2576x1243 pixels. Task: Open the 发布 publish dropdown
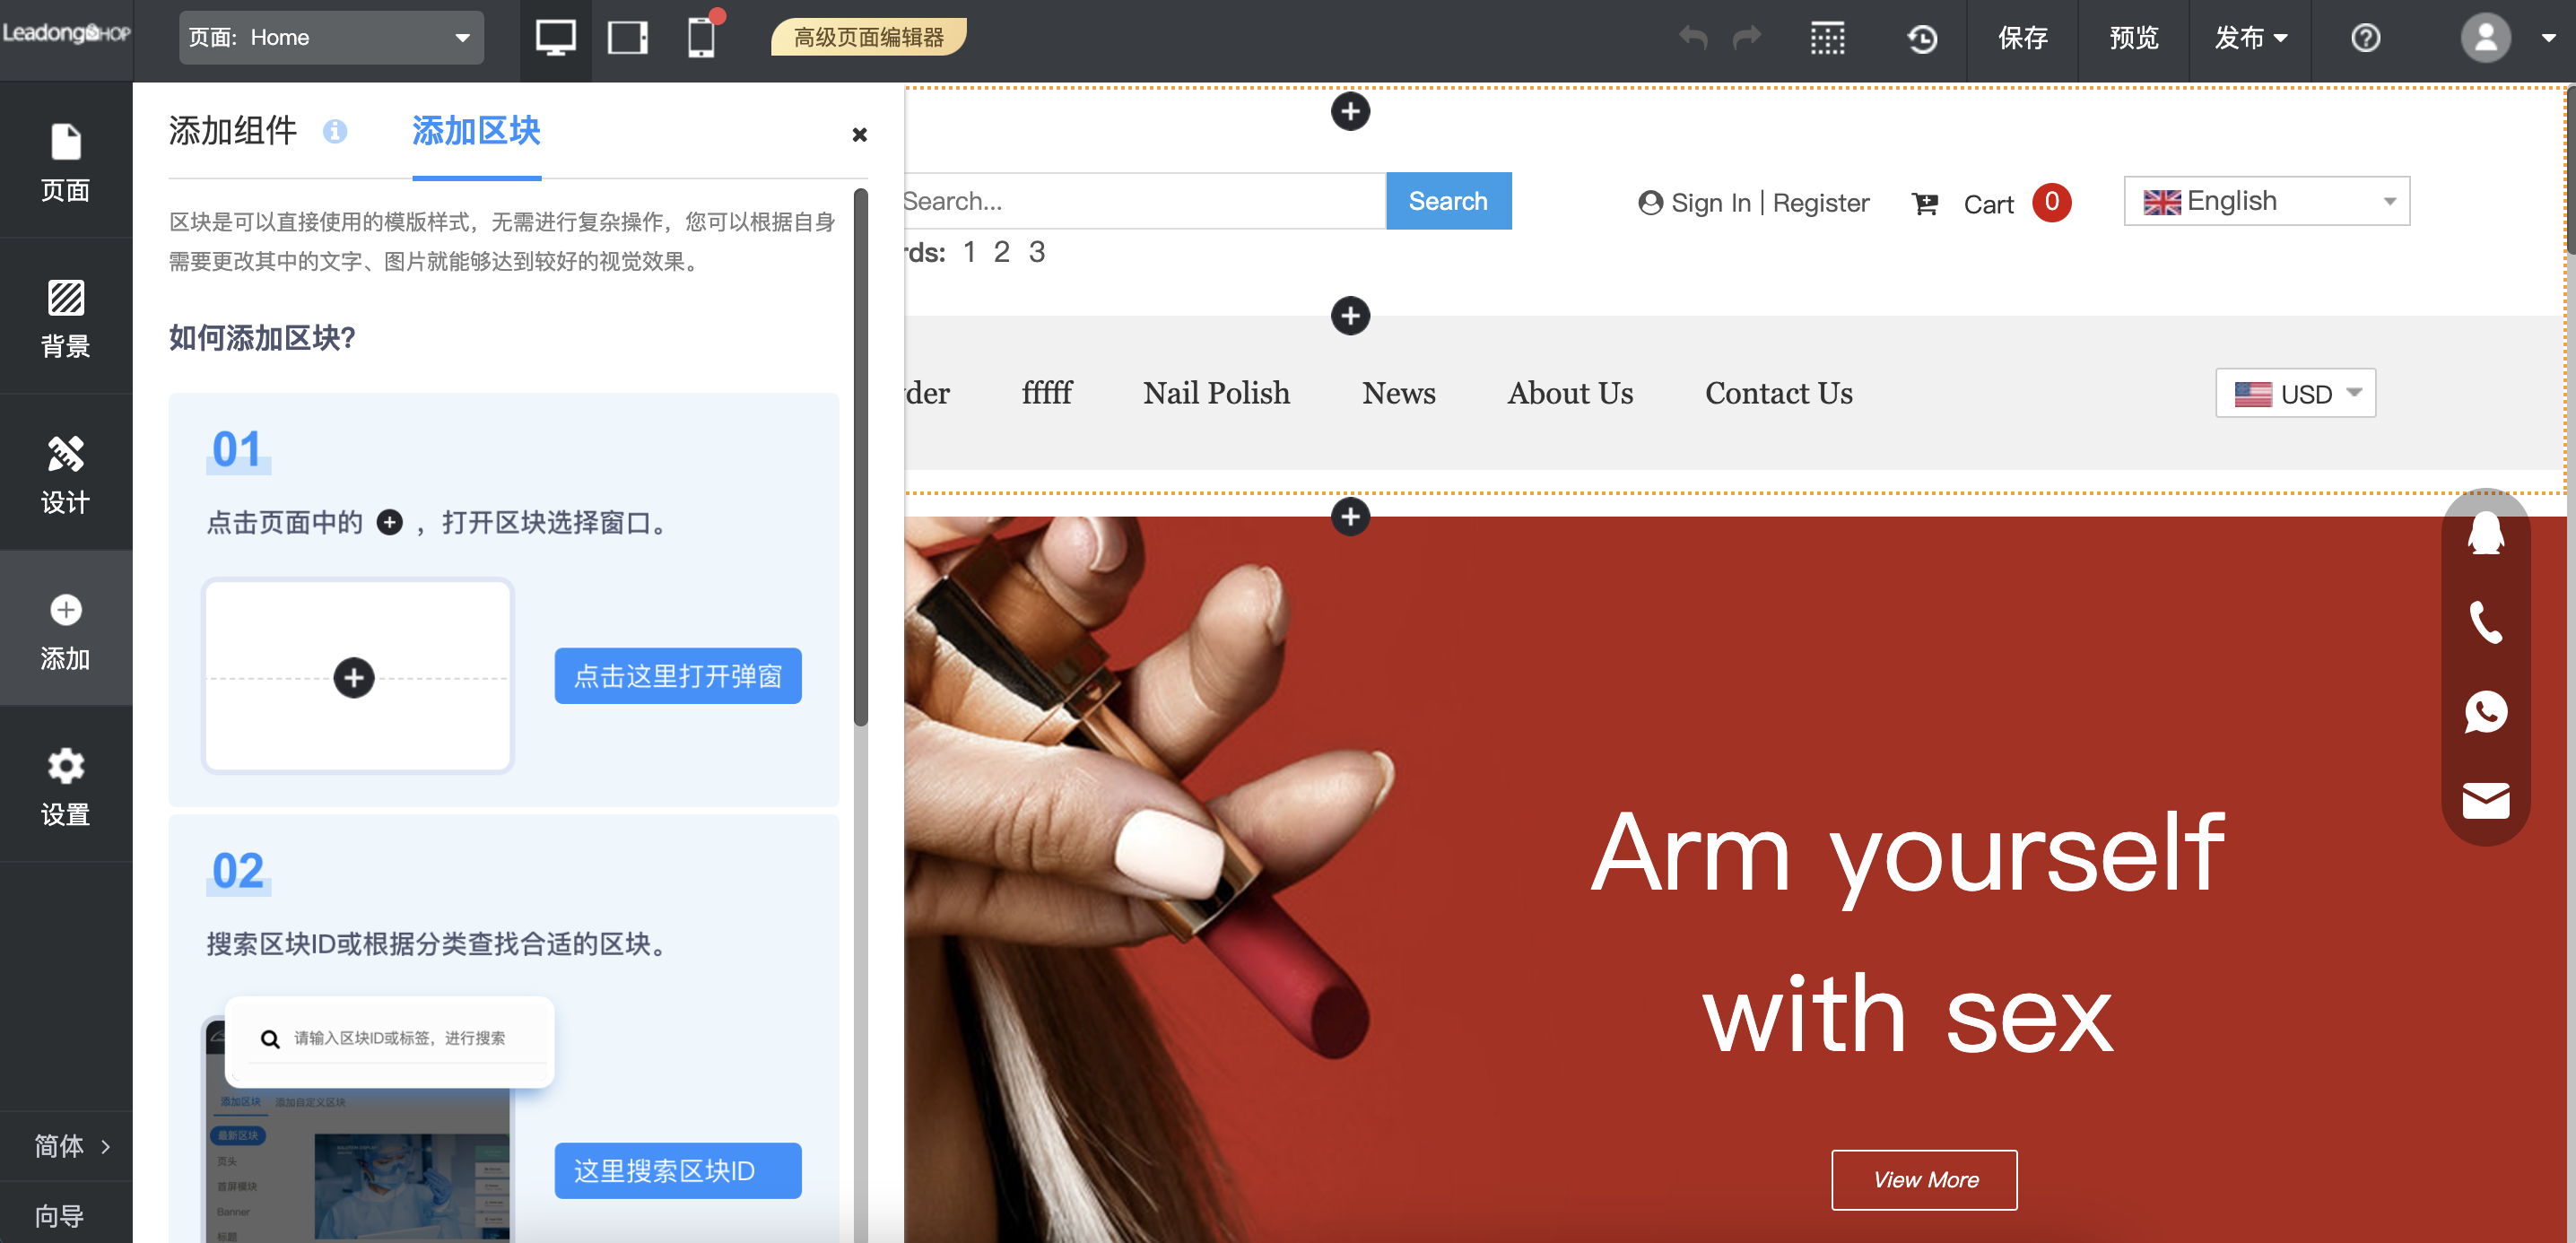(x=2250, y=38)
